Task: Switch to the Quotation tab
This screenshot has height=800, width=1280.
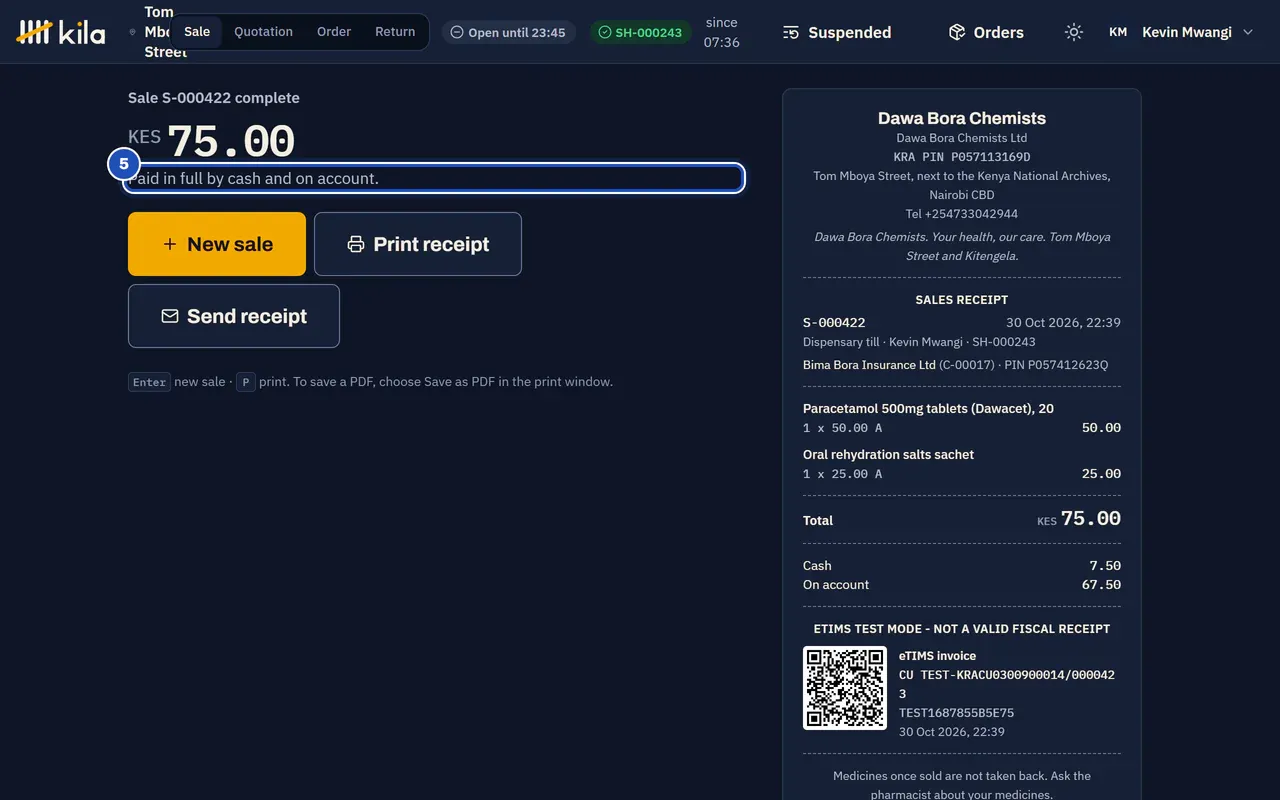Action: click(264, 32)
